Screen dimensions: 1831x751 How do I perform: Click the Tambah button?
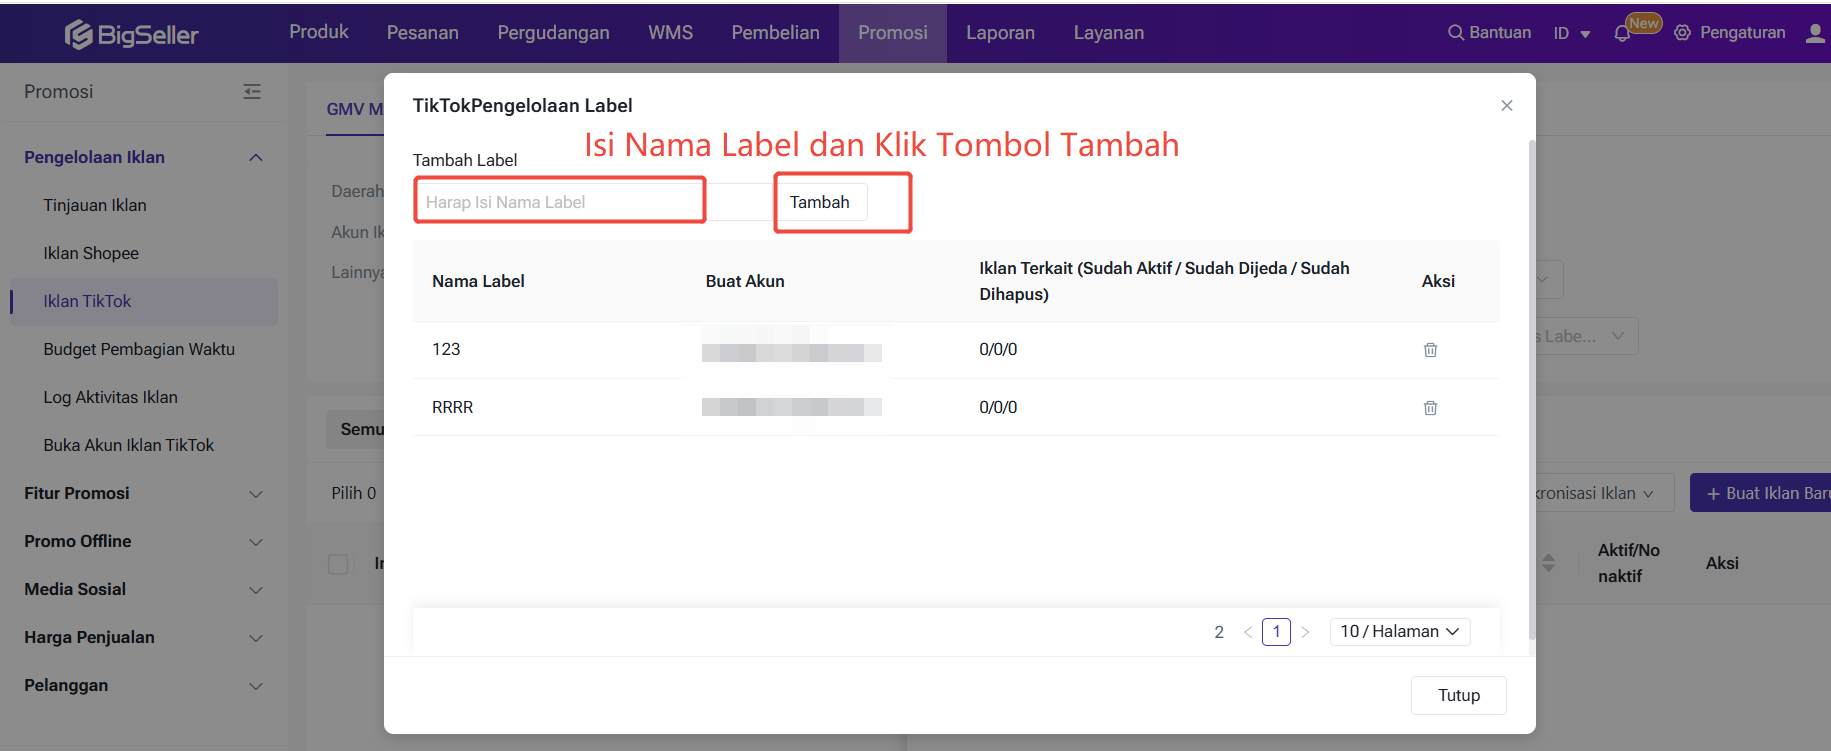click(x=820, y=202)
